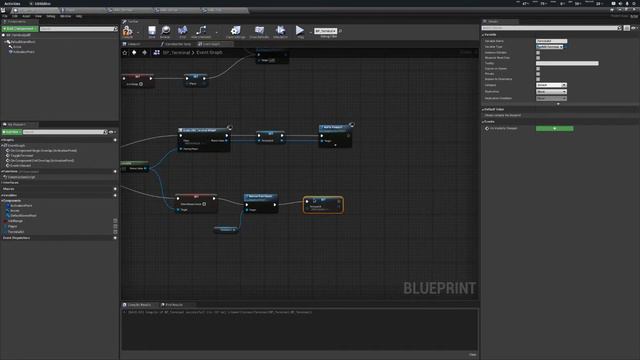
Task: Collapse the Components category in My Blueprint
Action: (x=2, y=201)
